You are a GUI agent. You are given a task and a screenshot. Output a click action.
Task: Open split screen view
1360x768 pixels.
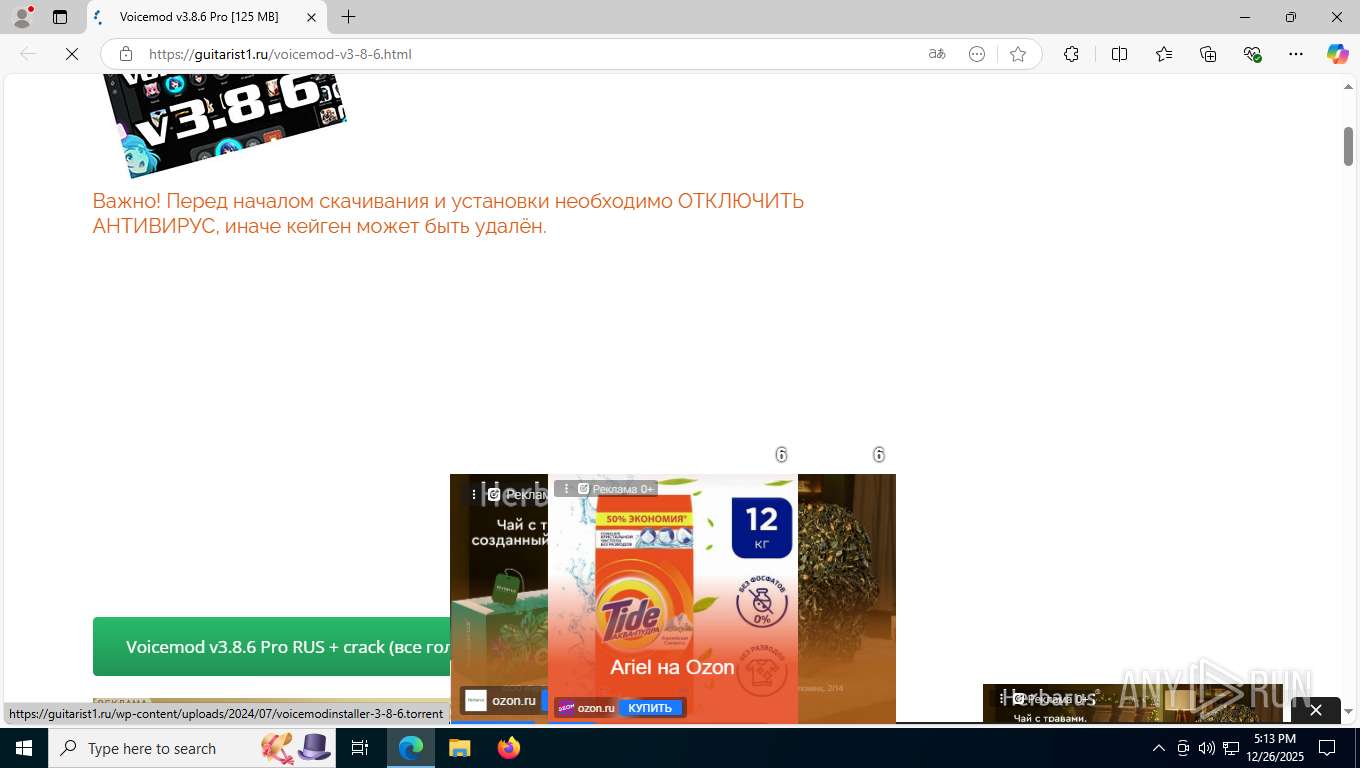(x=1119, y=54)
